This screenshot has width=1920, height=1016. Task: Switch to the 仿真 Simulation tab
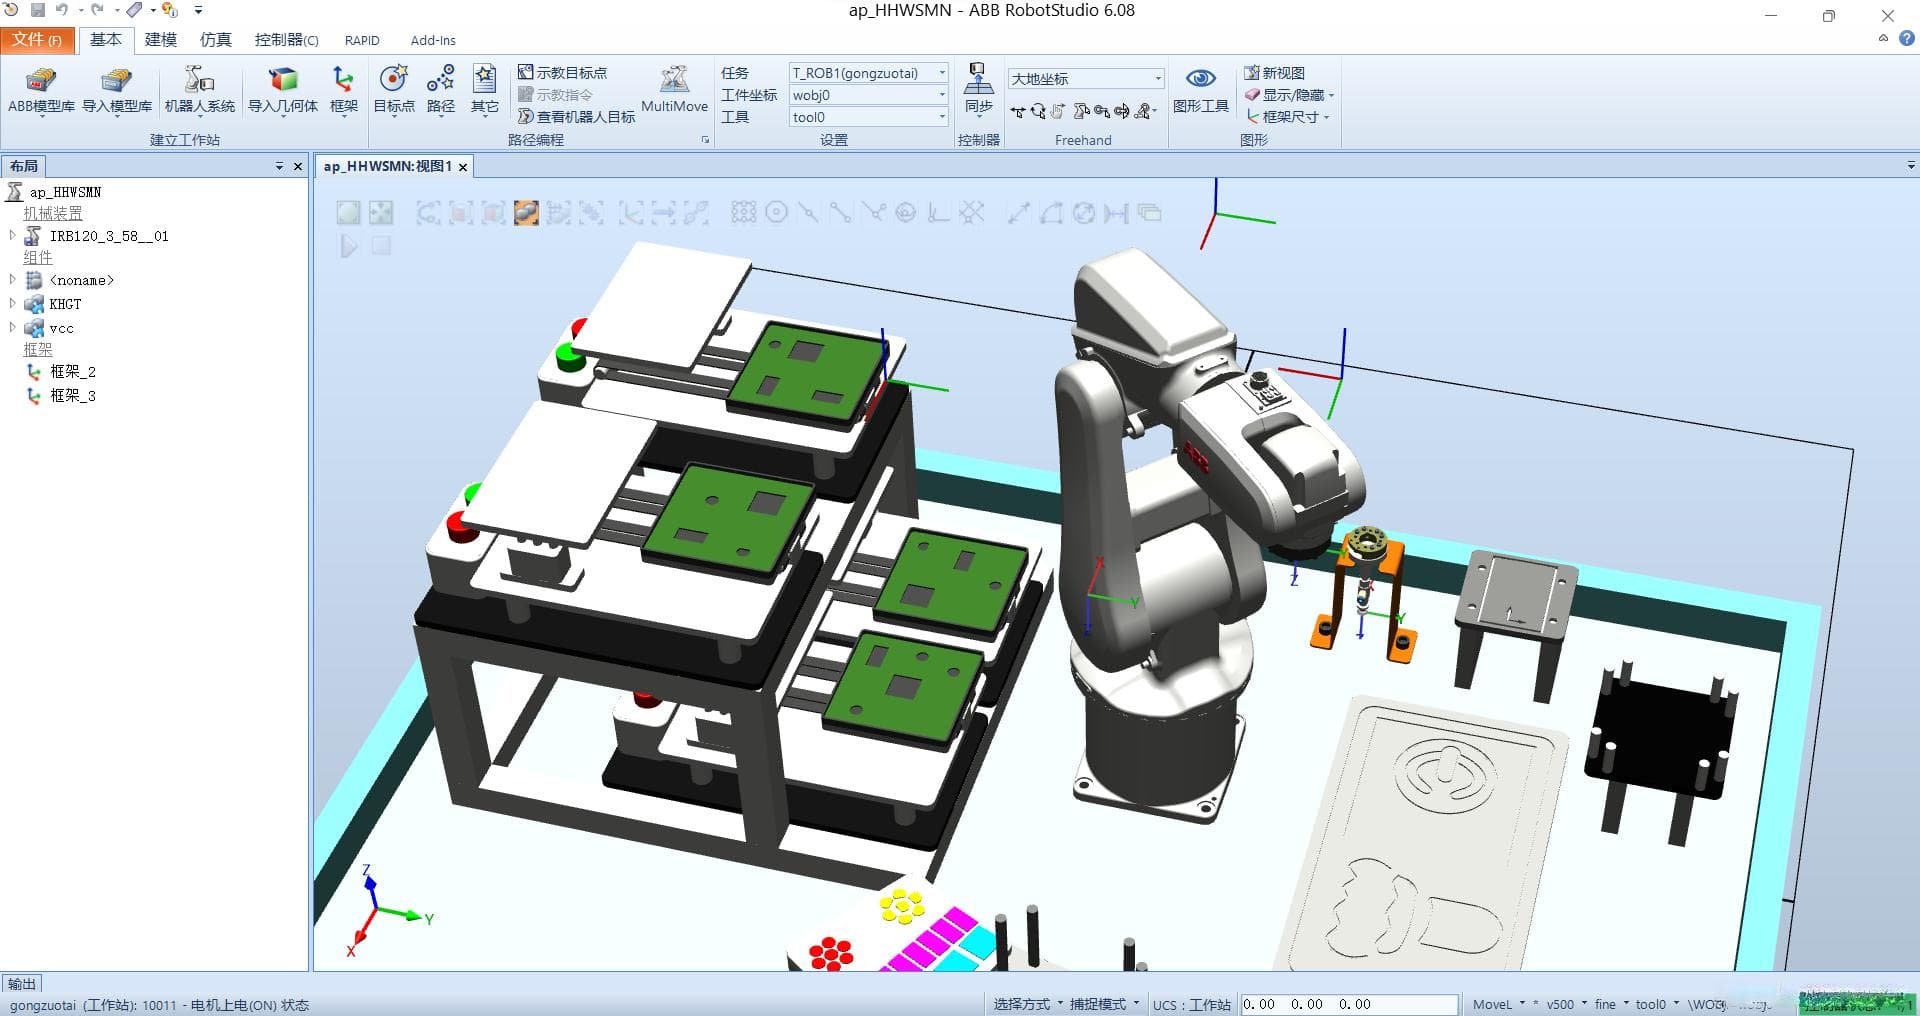point(215,40)
